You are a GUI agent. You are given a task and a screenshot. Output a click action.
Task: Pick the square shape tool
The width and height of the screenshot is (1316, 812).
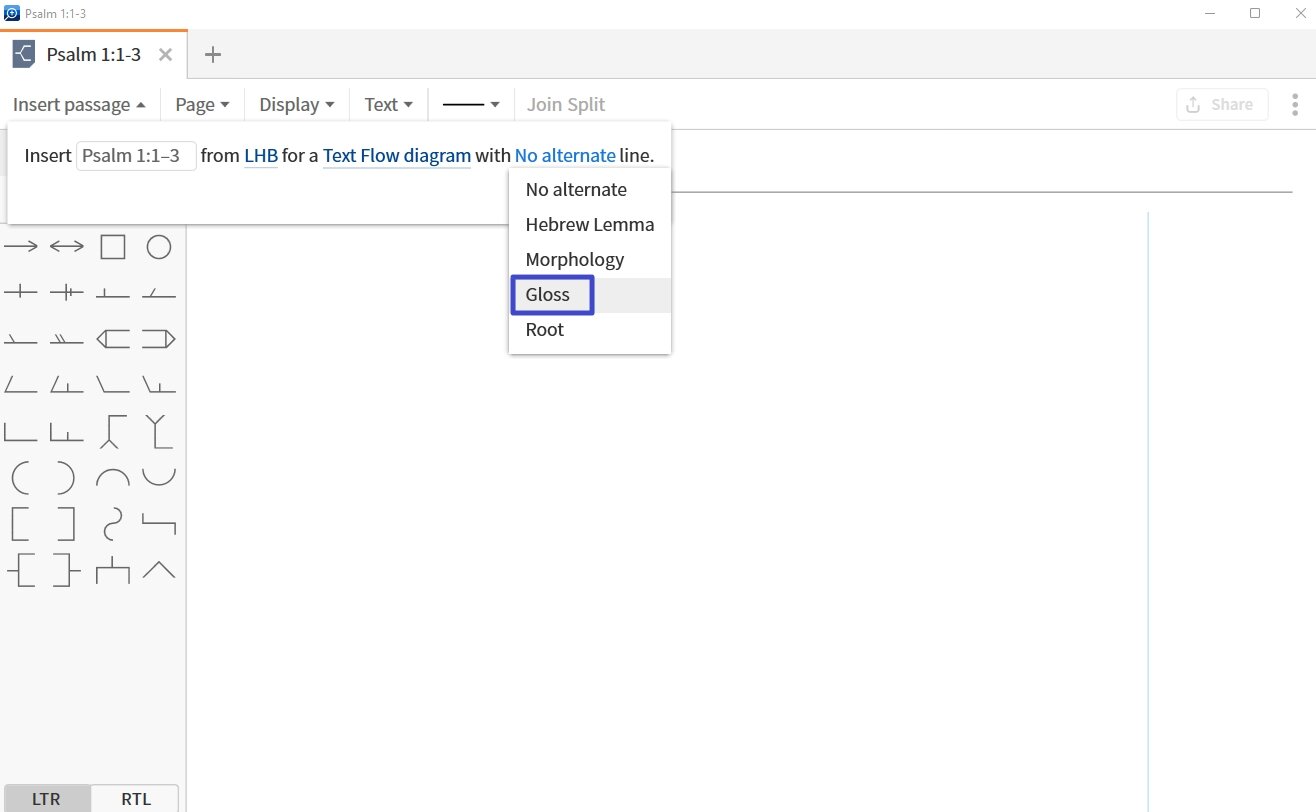pos(113,247)
